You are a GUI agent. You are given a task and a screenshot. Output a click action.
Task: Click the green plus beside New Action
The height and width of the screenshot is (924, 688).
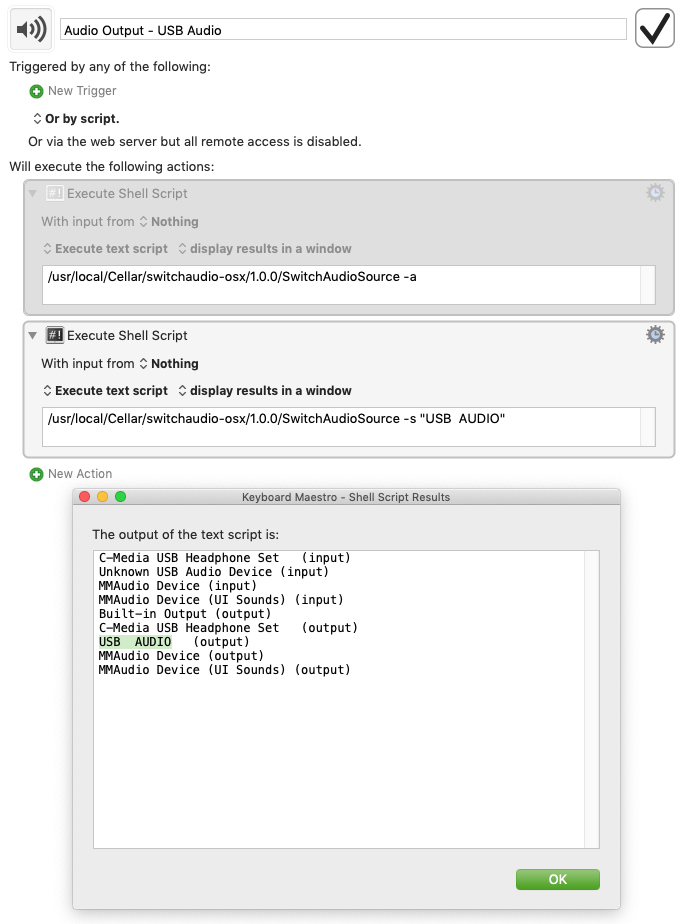coord(37,474)
